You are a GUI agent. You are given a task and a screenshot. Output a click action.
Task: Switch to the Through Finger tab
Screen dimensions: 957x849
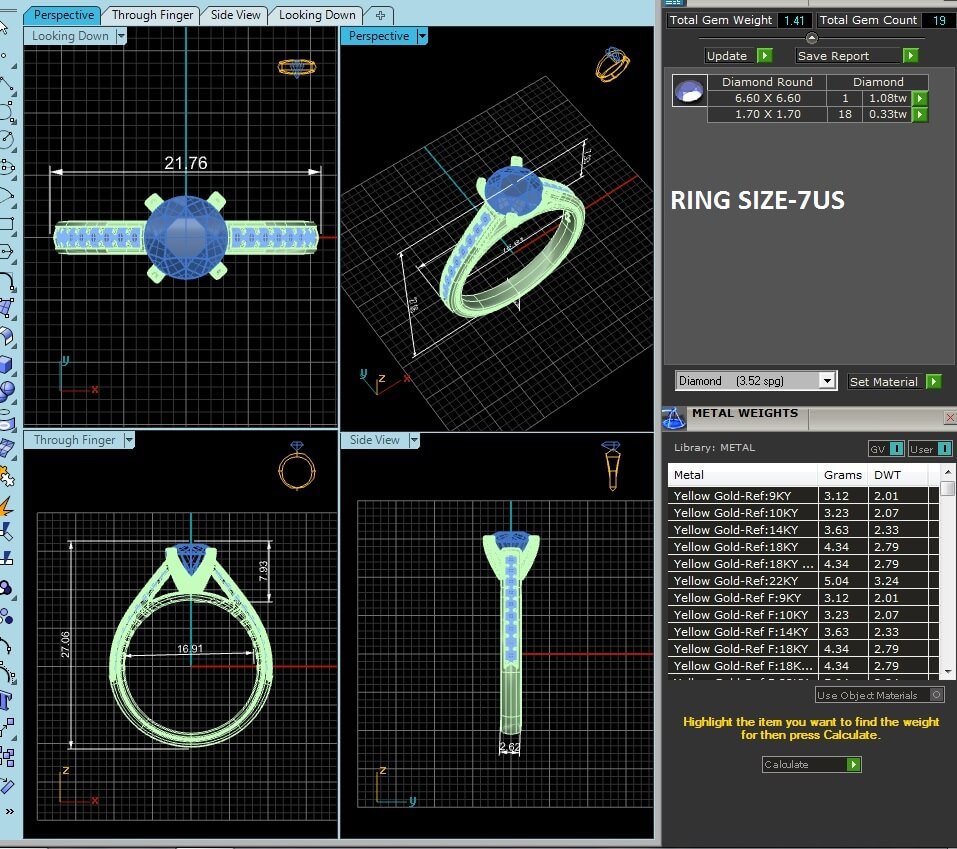pyautogui.click(x=152, y=15)
